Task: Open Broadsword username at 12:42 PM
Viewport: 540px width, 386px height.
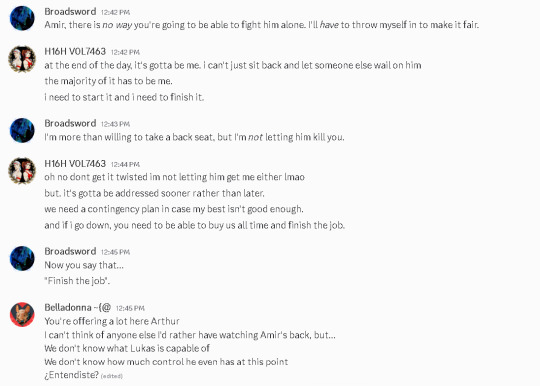Action: pyautogui.click(x=70, y=11)
